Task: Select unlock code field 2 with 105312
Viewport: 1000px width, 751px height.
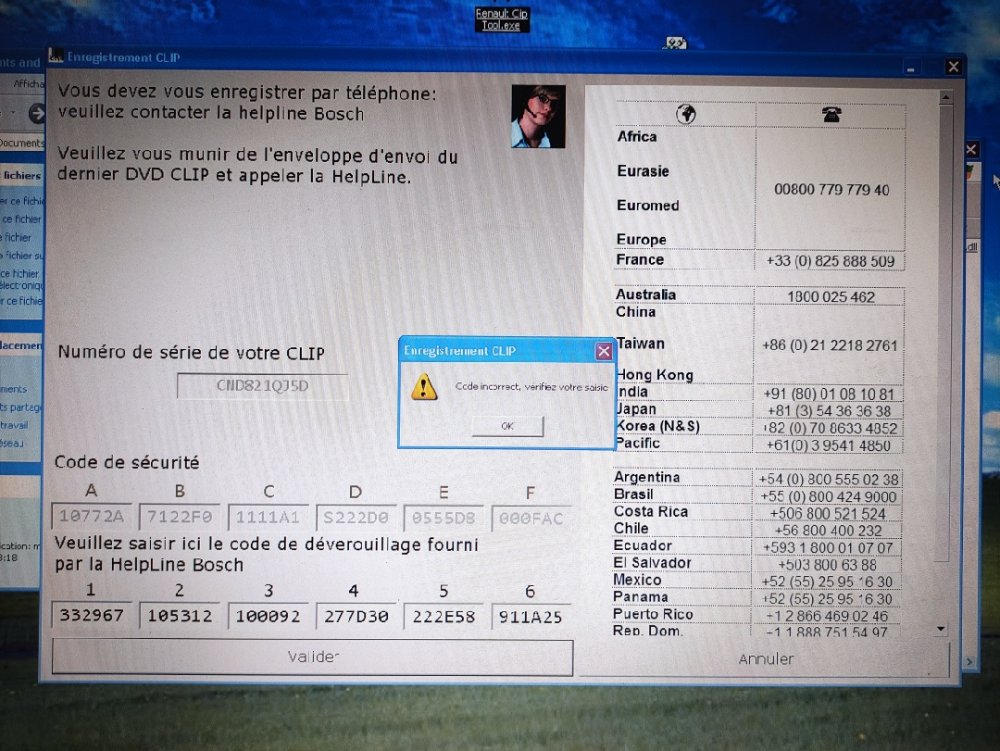Action: coord(179,616)
